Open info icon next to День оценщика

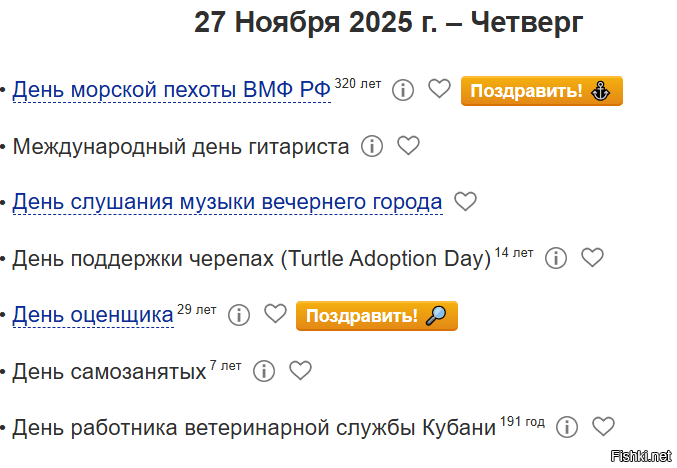(x=239, y=315)
